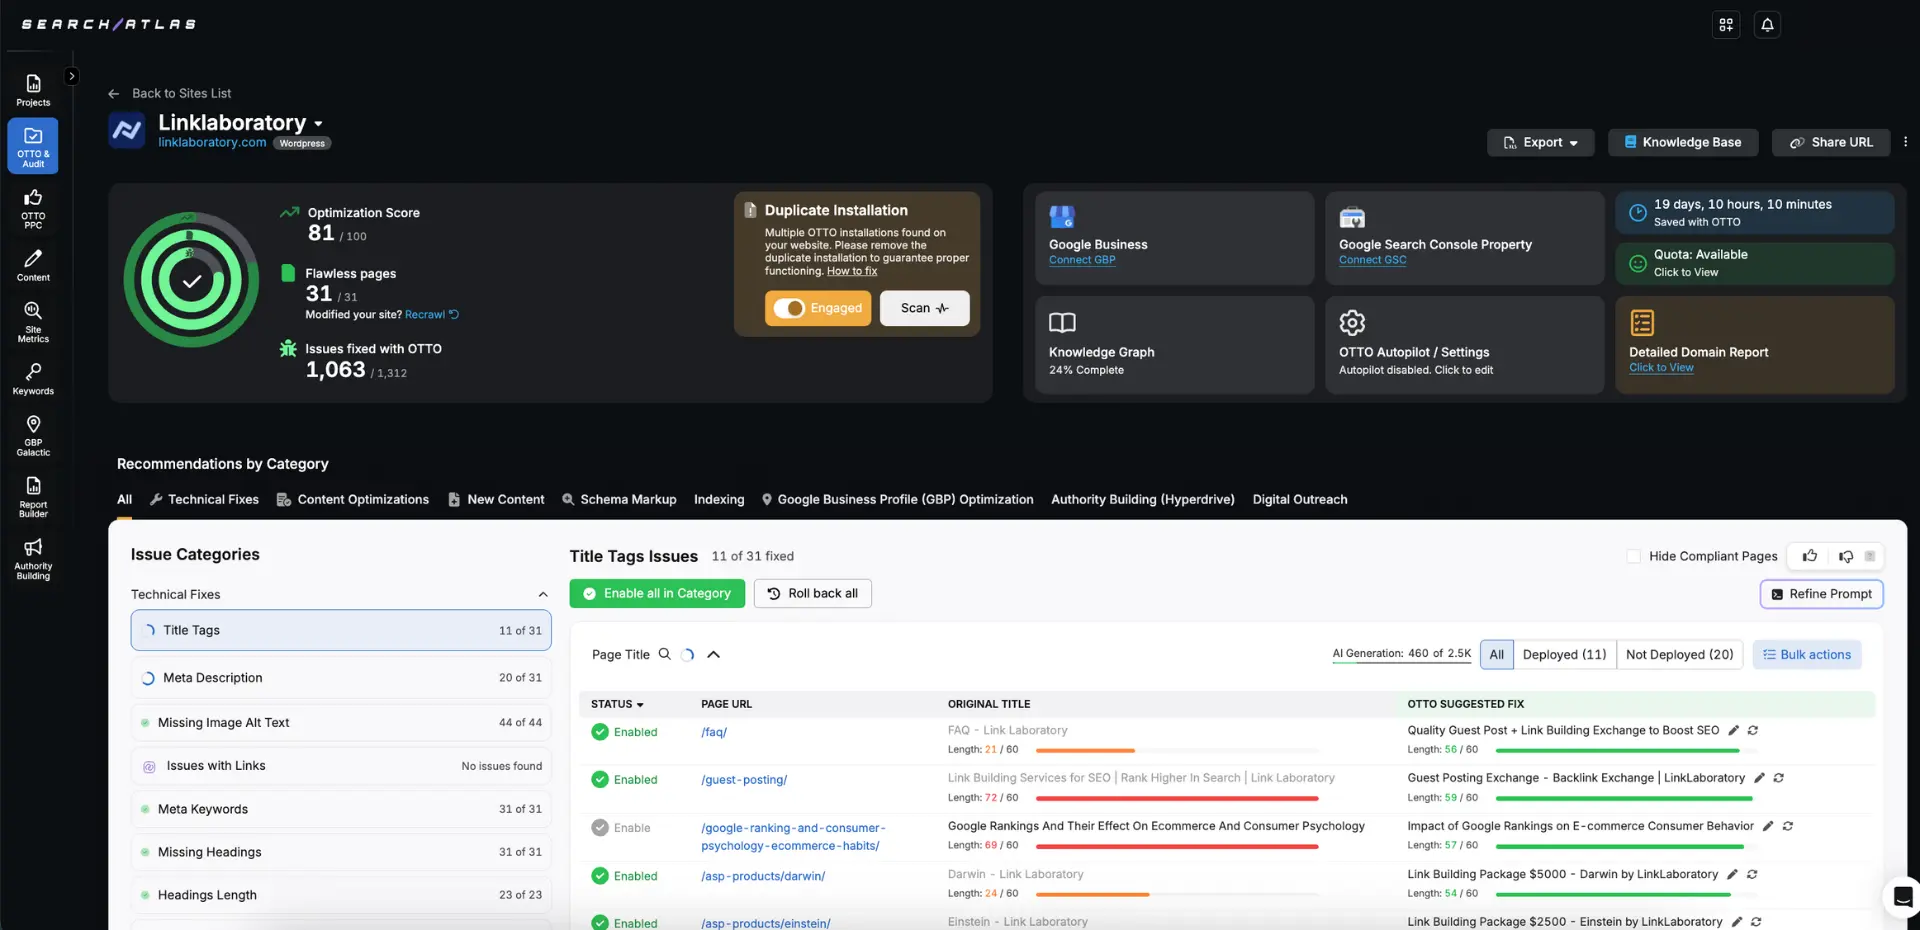1920x930 pixels.
Task: Check the Hide Compliant Pages checkbox
Action: (1633, 556)
